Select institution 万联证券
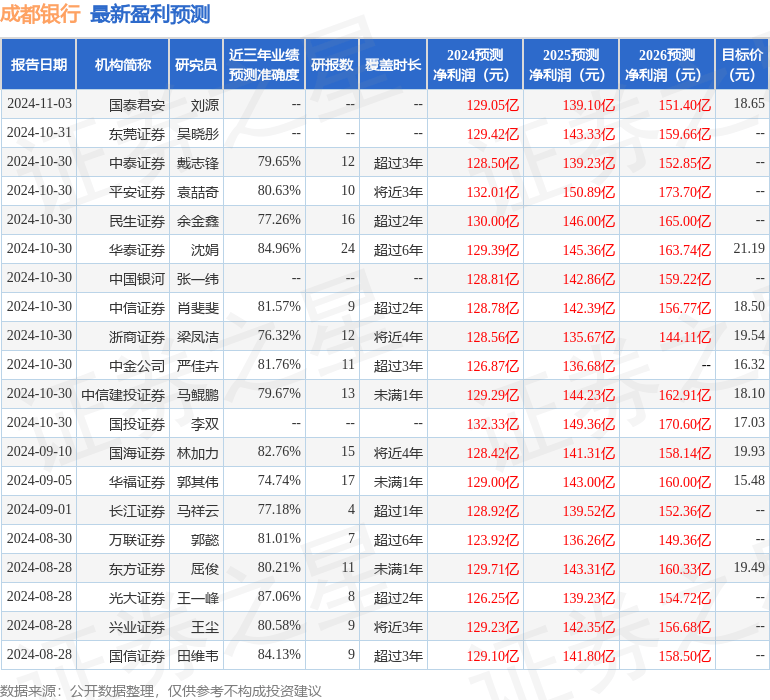Viewport: 770px width, 700px height. click(137, 539)
